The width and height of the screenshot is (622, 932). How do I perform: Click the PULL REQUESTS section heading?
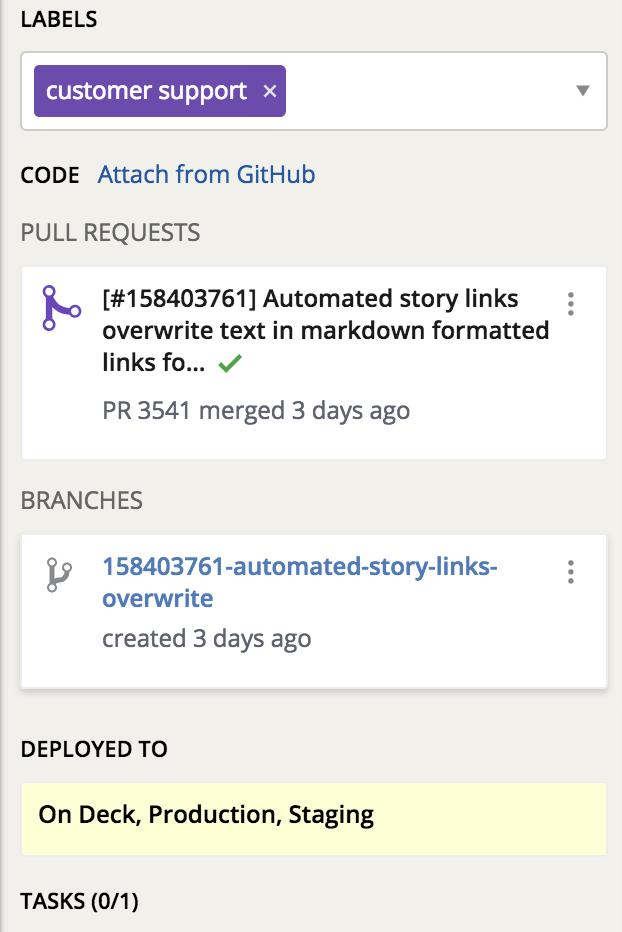(110, 232)
